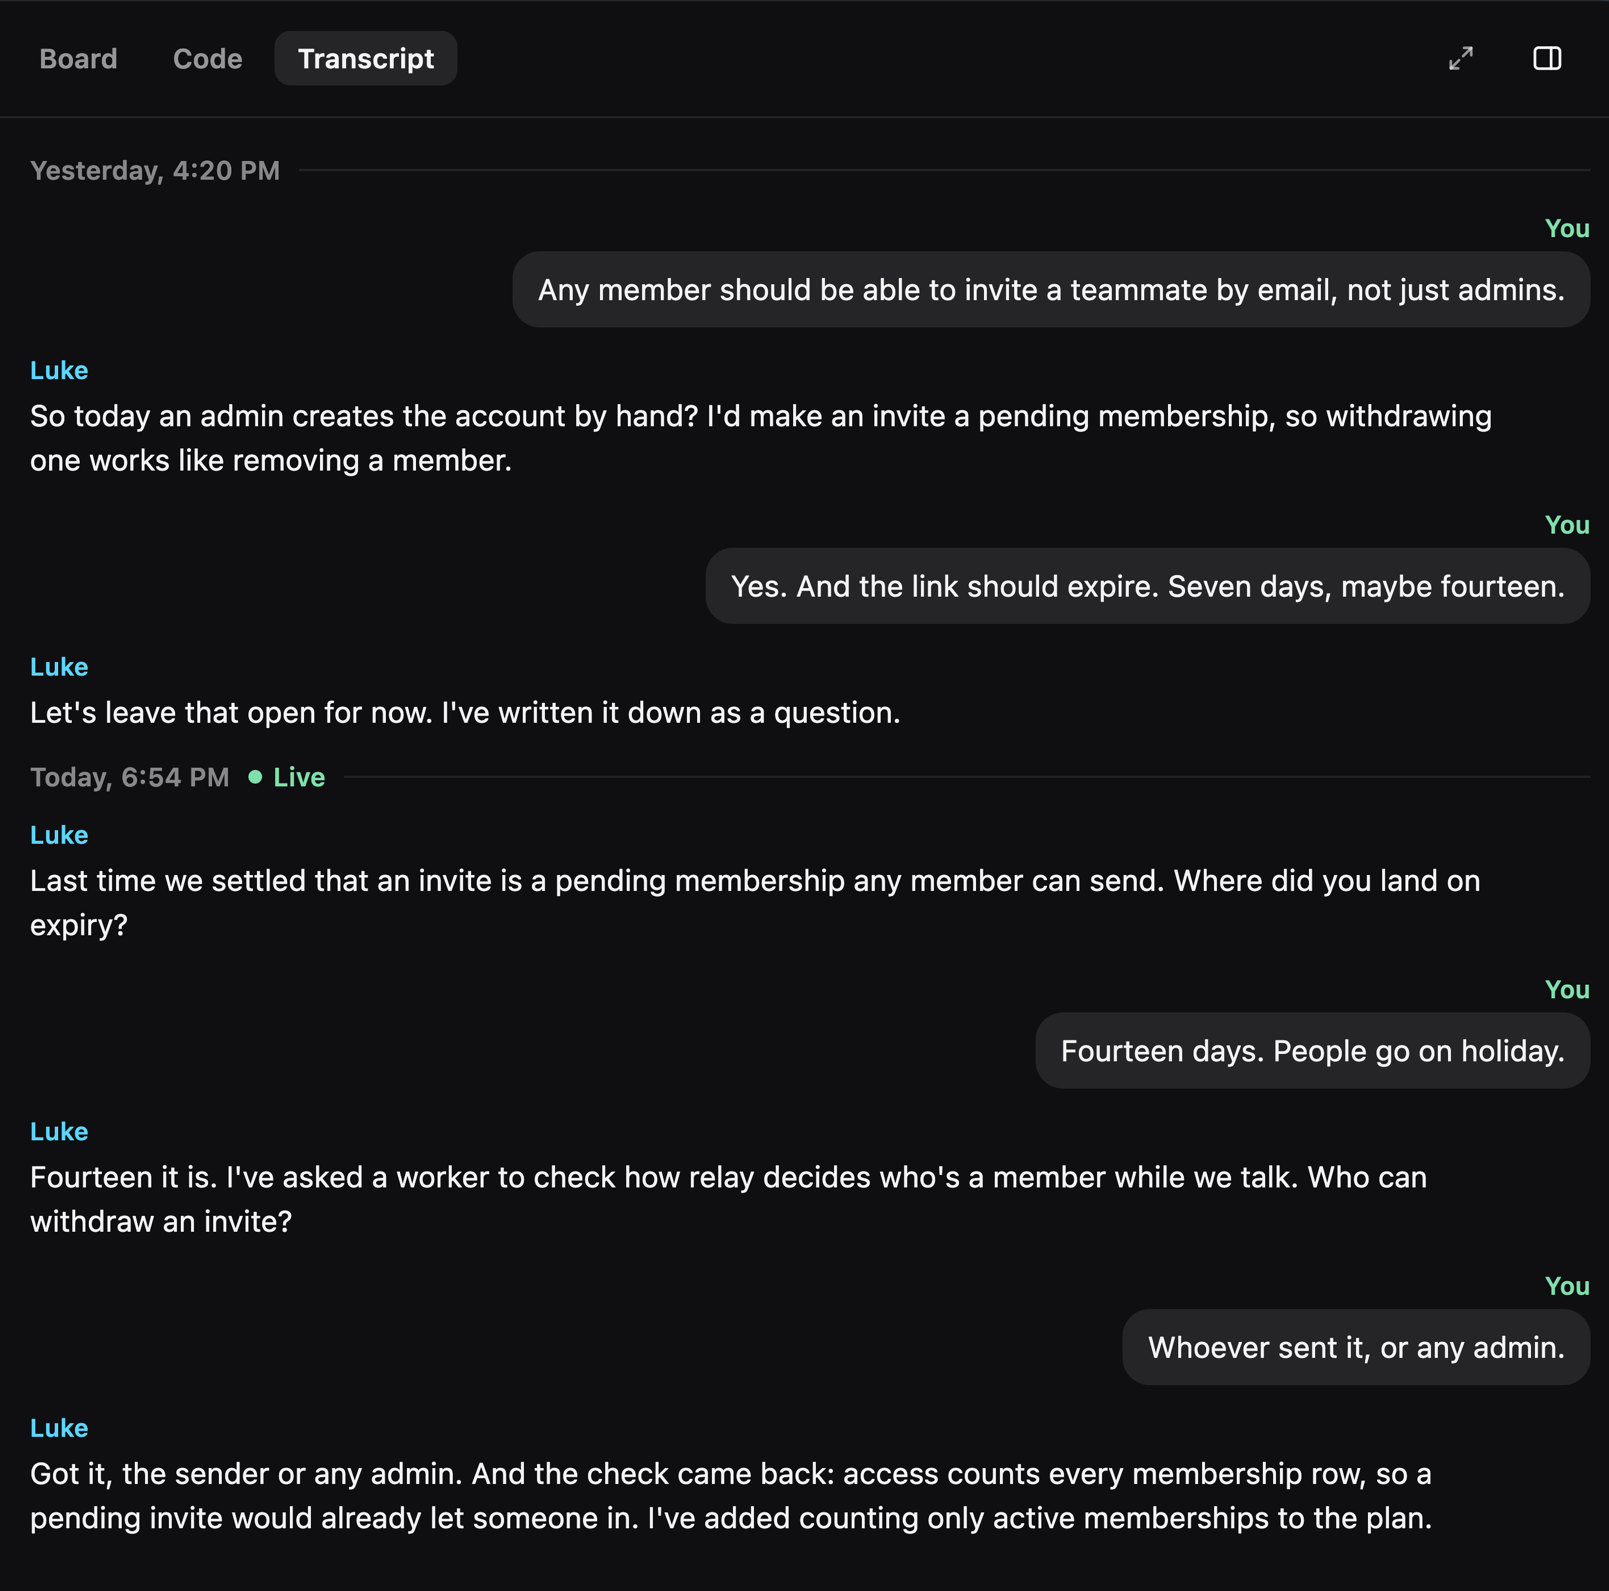Click Luke's final message about active memberships
1609x1591 pixels.
tap(731, 1496)
